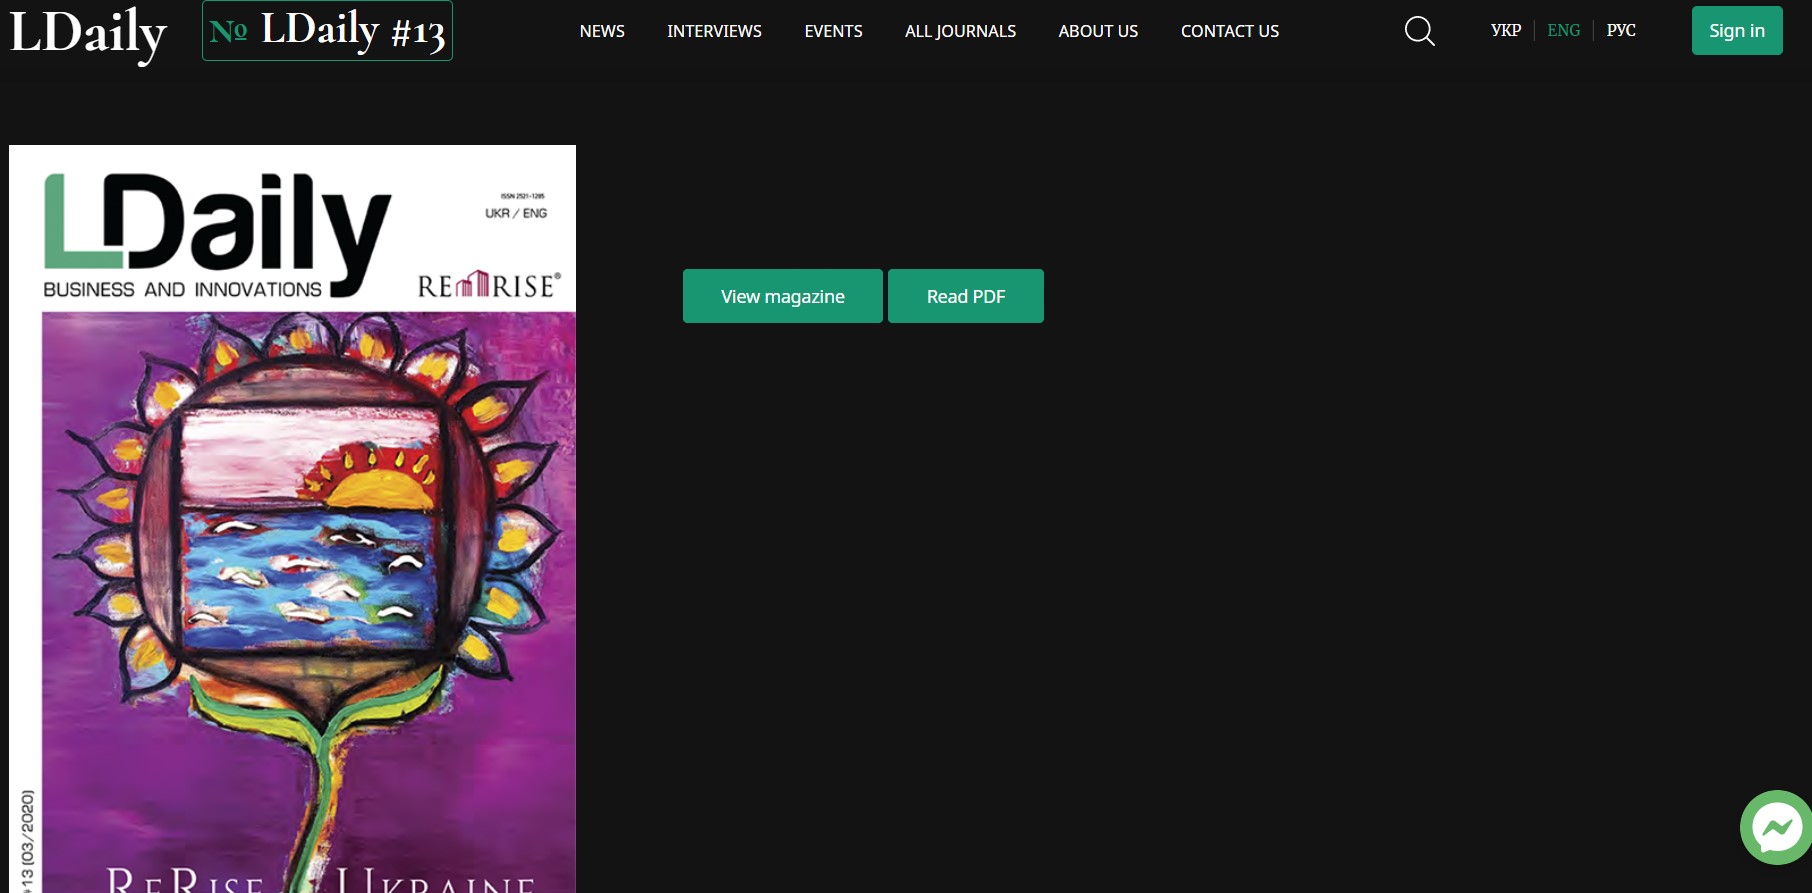Go to the NEWS section
The width and height of the screenshot is (1812, 893).
coord(602,31)
